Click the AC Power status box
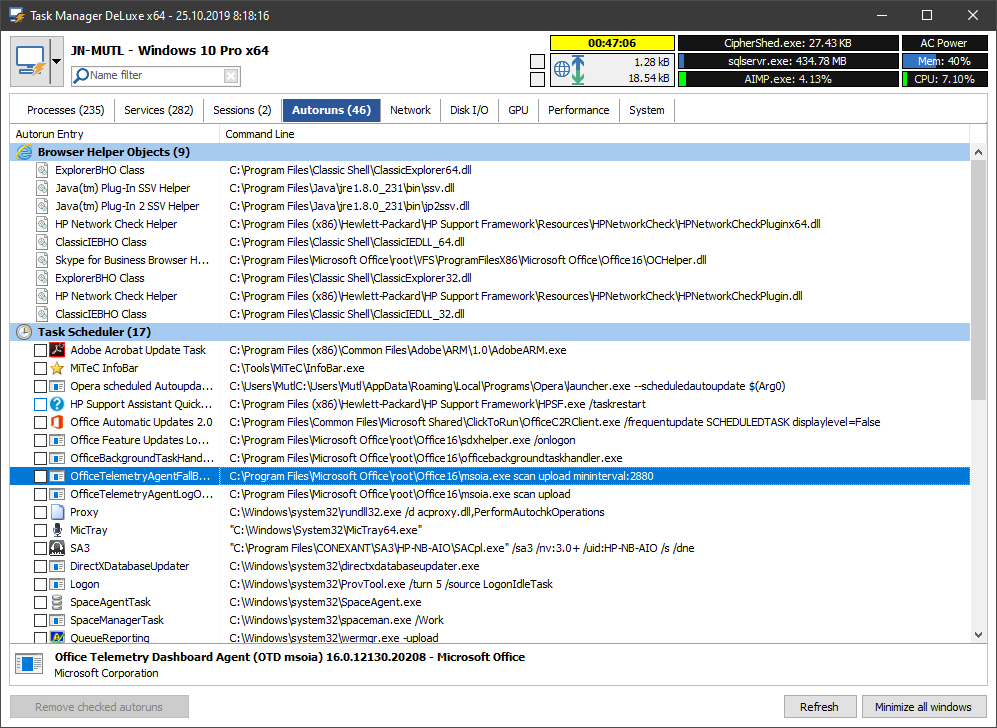 944,43
